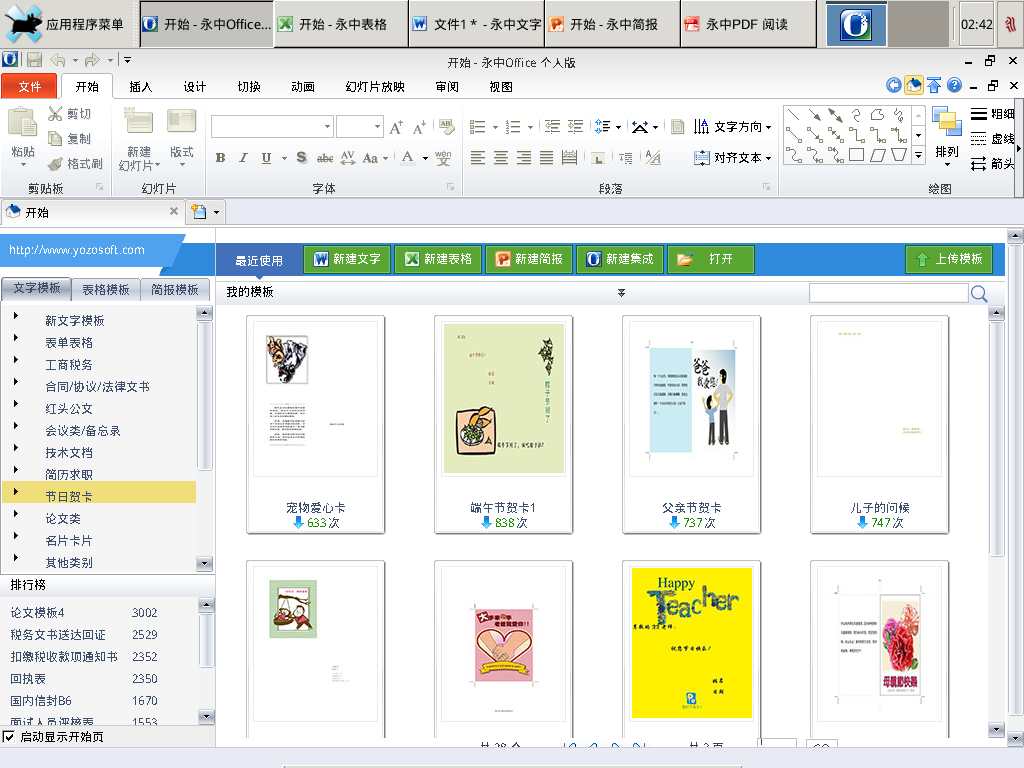Click the clear formatting eraser icon
Screen dimensions: 1024x768
(x=447, y=127)
